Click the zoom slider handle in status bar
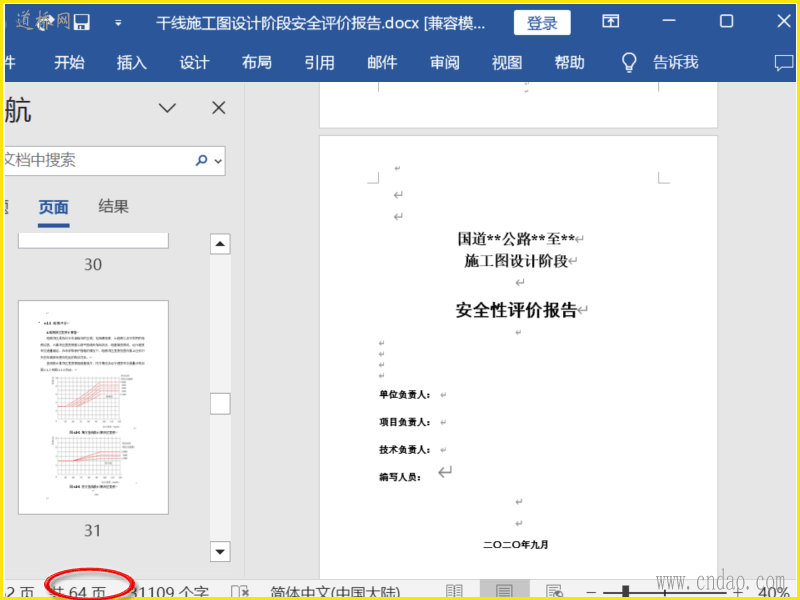Viewport: 800px width, 600px height. coord(626,592)
